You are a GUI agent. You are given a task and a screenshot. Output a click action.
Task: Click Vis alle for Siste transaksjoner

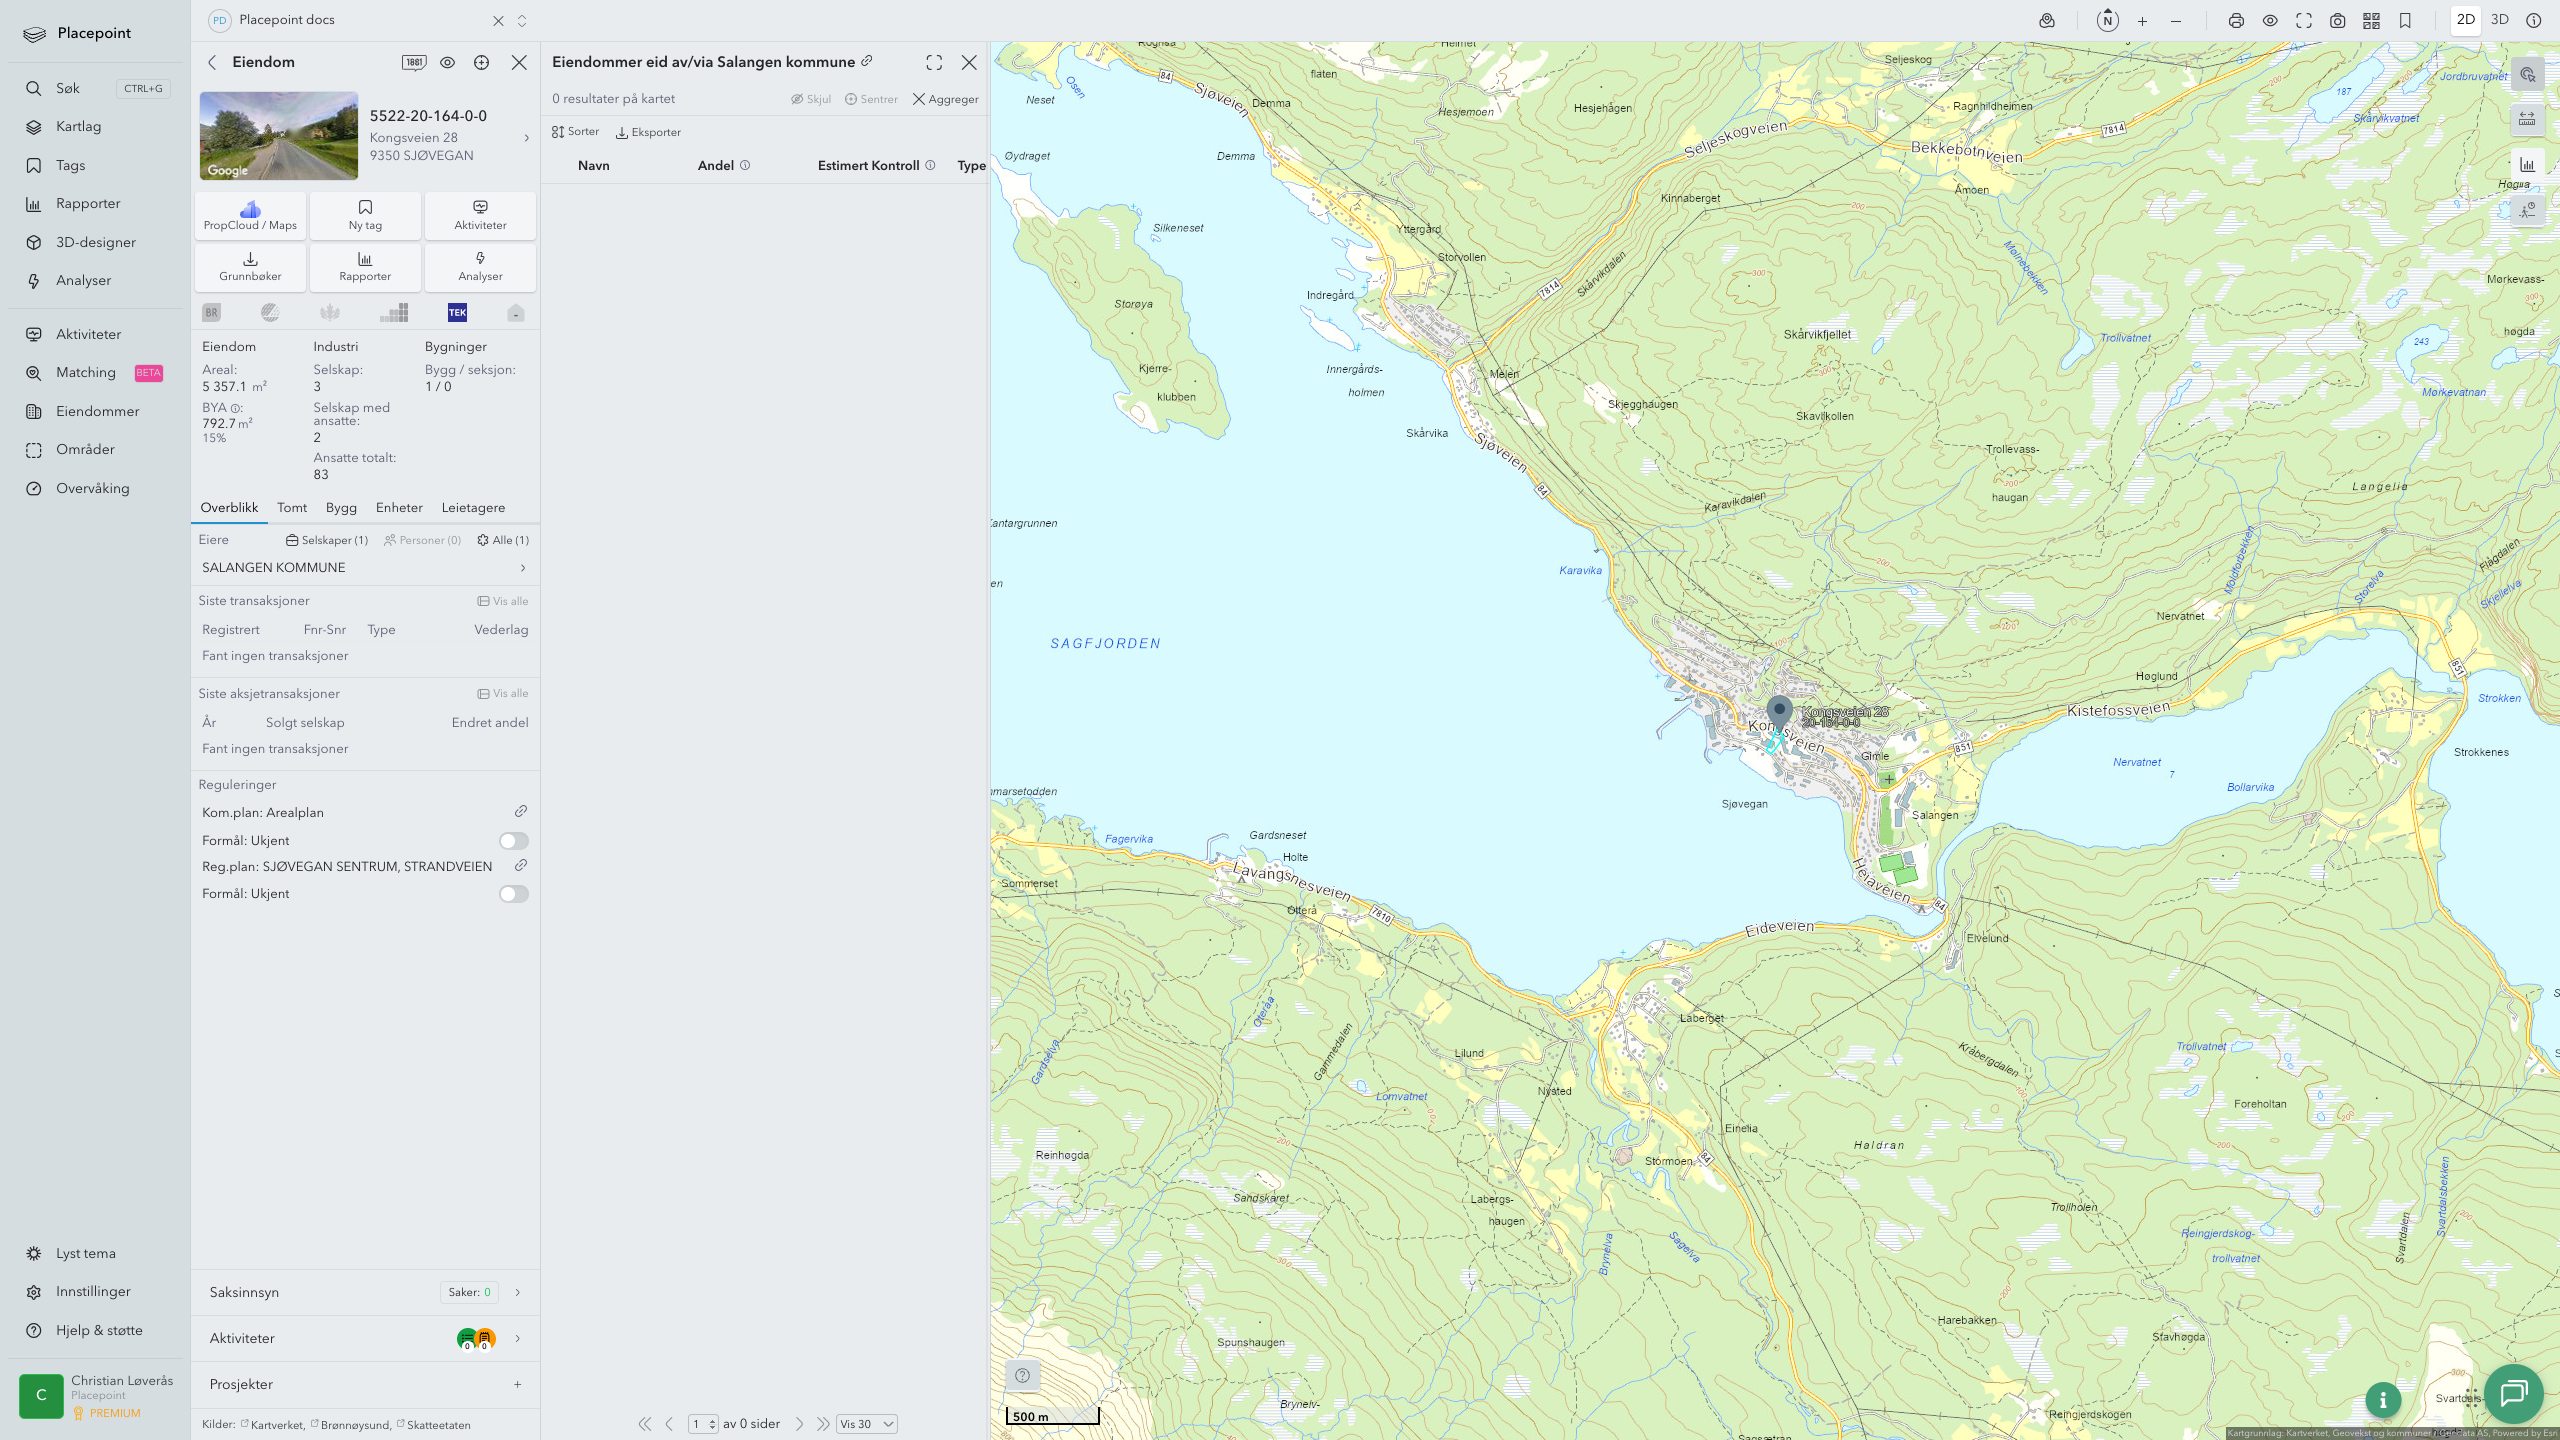coord(503,601)
